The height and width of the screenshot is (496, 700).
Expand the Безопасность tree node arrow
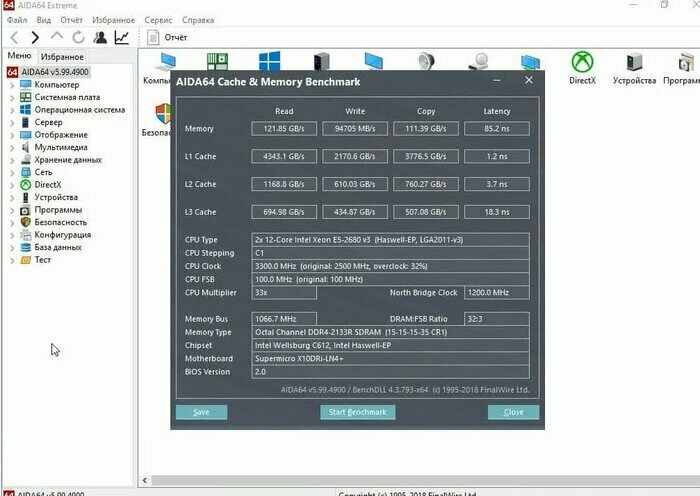(12, 222)
